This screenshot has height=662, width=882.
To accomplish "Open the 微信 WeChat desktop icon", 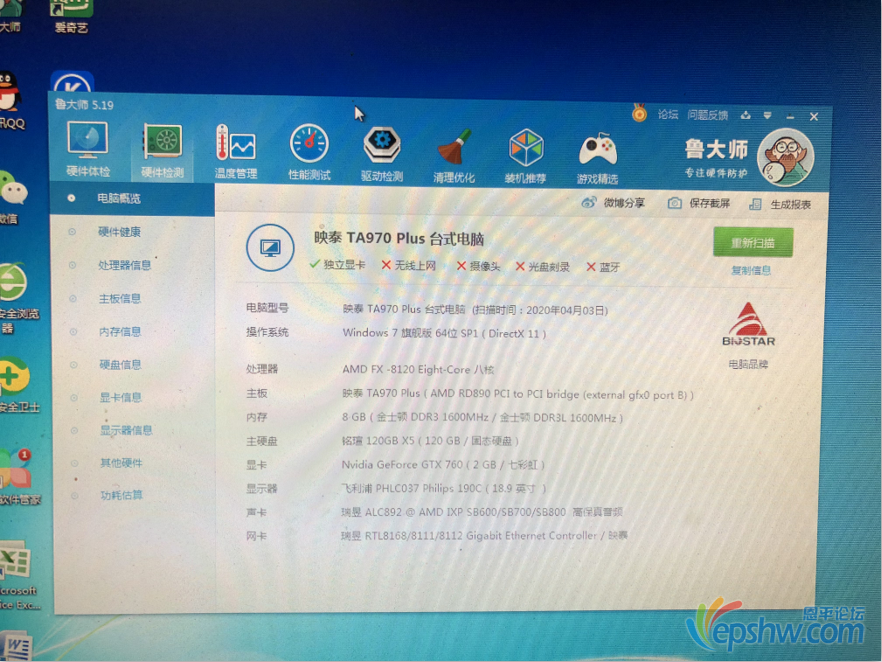I will tap(11, 197).
